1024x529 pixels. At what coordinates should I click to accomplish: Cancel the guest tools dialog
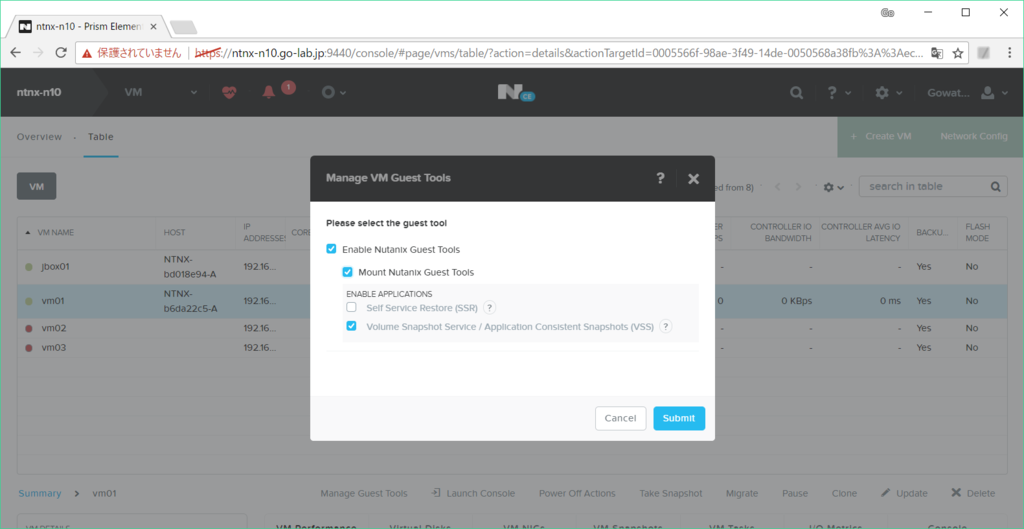tap(620, 418)
